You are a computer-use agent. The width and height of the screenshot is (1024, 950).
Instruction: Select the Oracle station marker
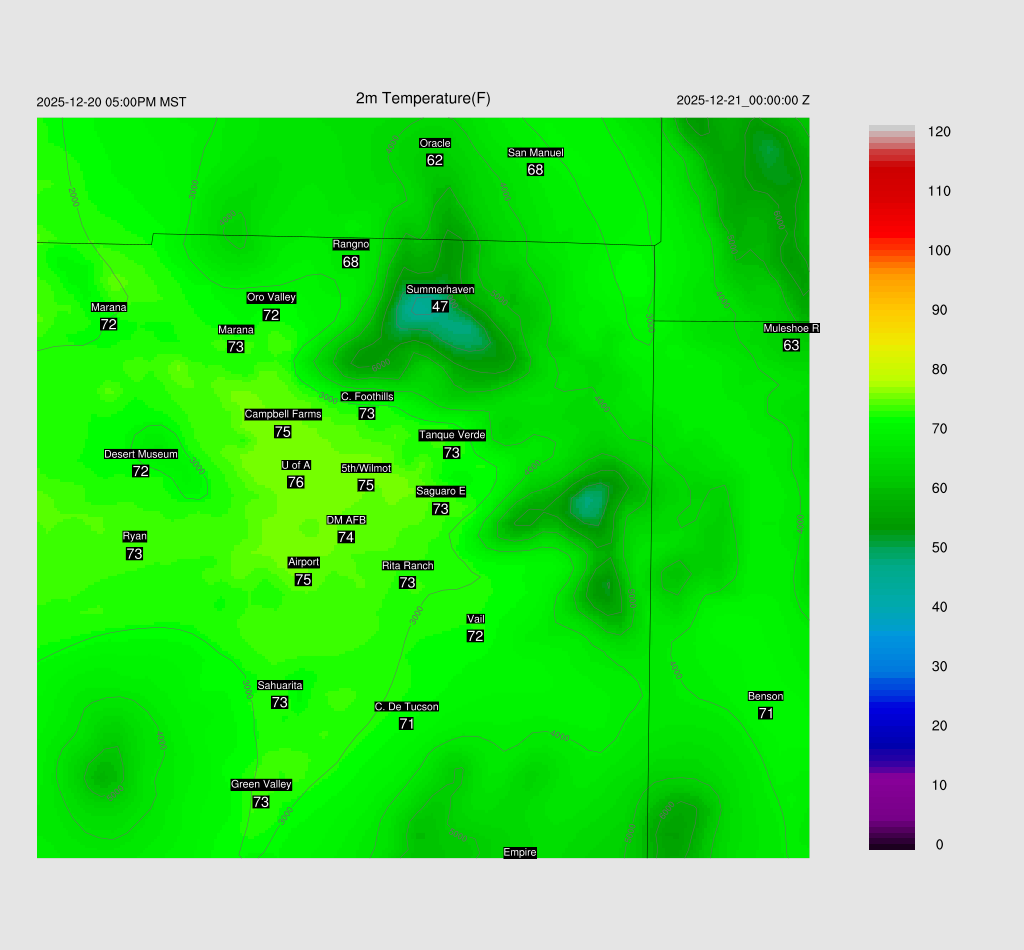click(435, 143)
